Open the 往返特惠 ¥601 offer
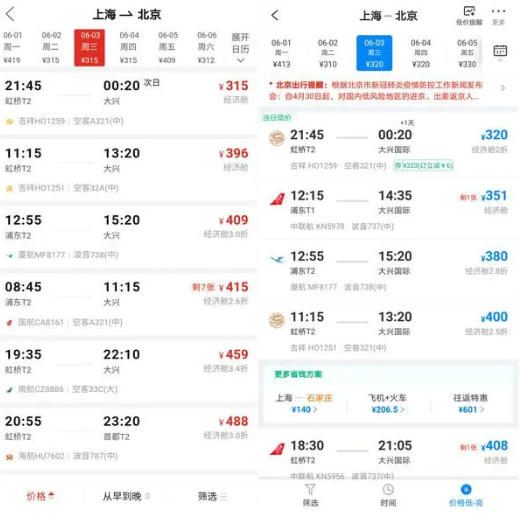Viewport: 524px width, 513px height. 471,403
